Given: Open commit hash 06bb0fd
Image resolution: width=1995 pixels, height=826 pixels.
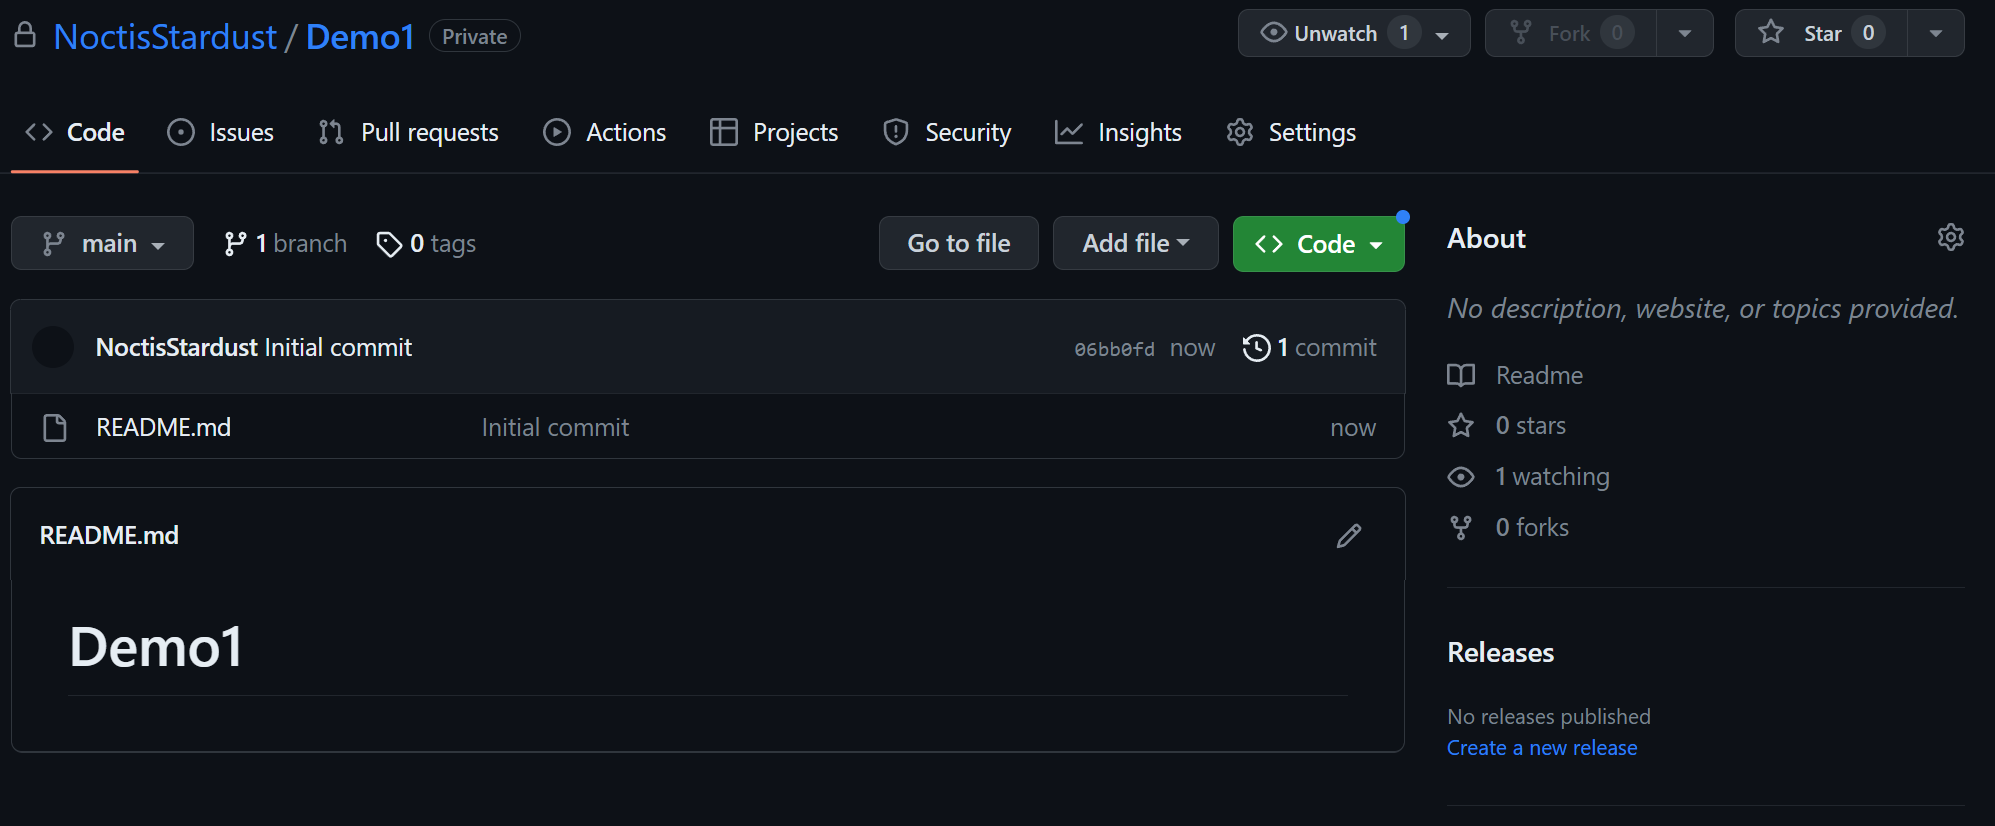Looking at the screenshot, I should pos(1114,349).
